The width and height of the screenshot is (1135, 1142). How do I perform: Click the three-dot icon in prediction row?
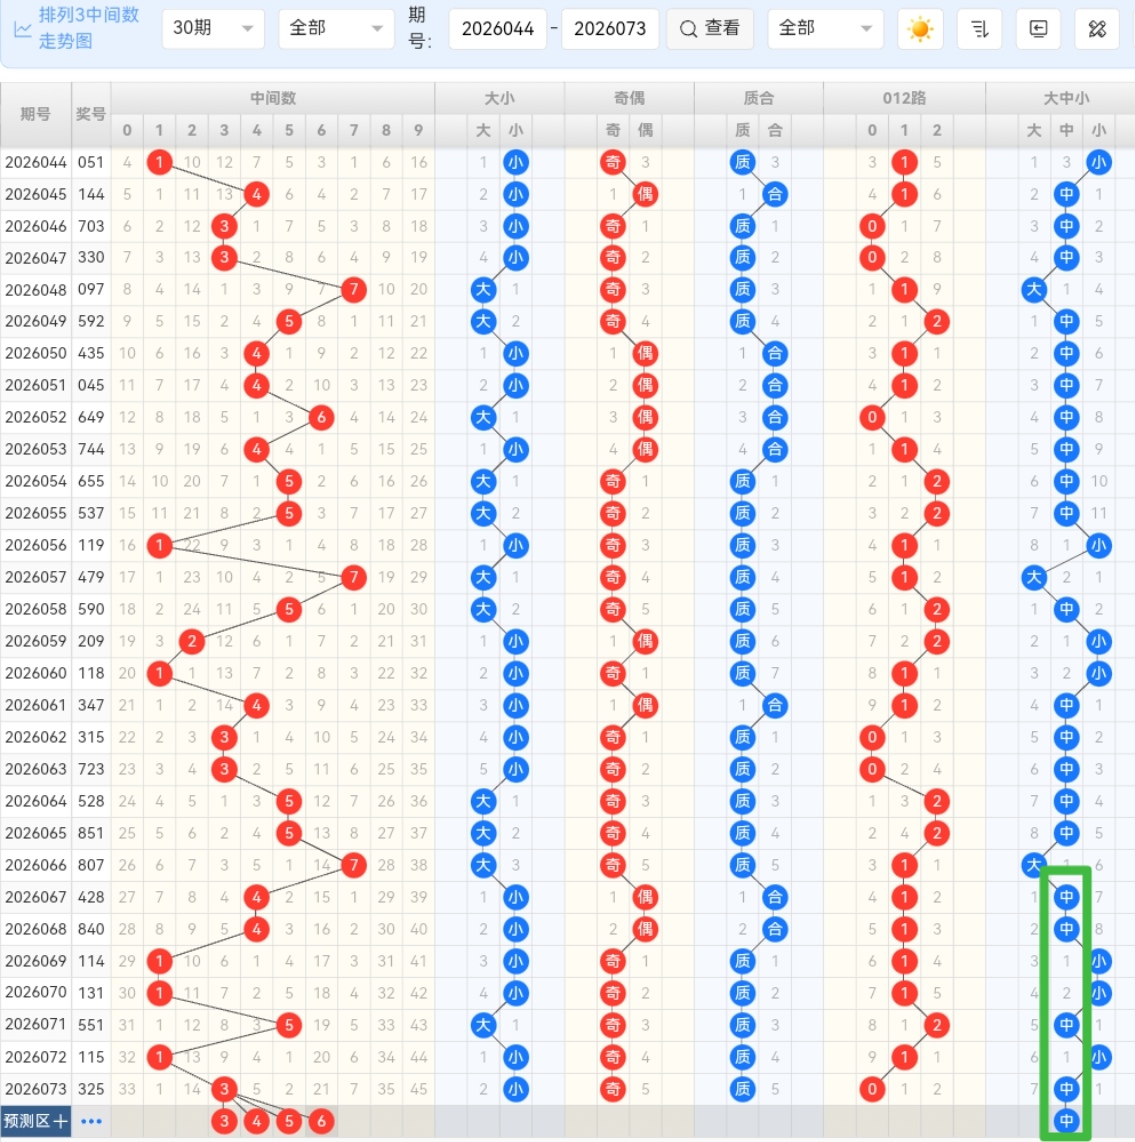[91, 1121]
